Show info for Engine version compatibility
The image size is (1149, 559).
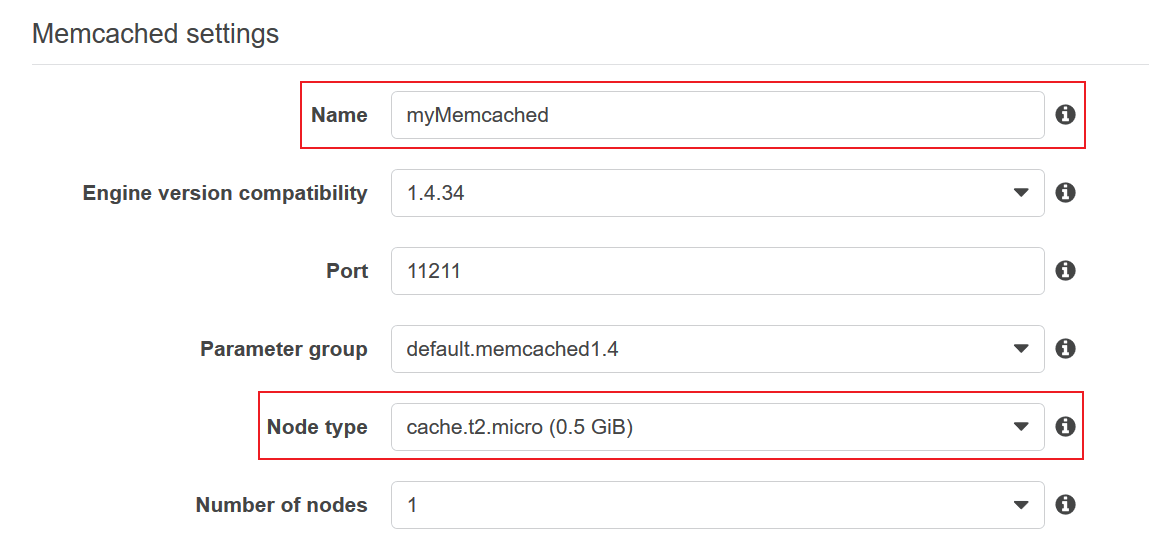pyautogui.click(x=1065, y=193)
